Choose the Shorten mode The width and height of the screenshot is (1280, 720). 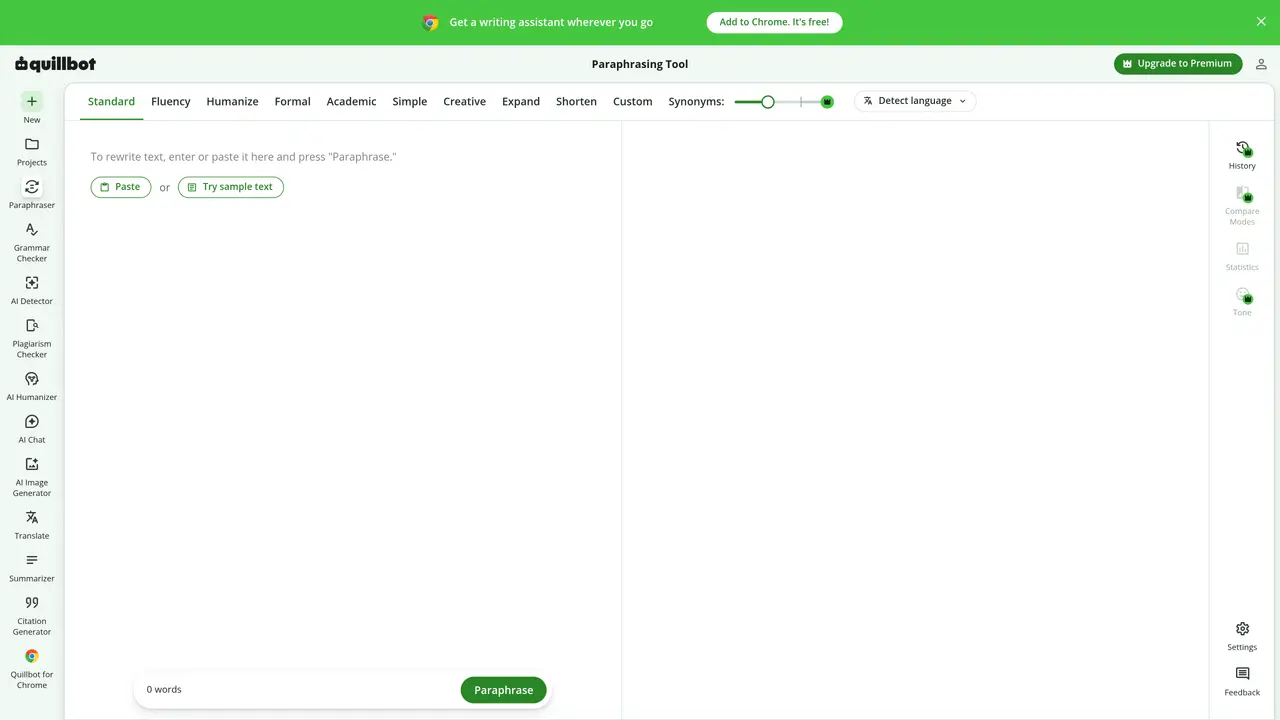(577, 102)
